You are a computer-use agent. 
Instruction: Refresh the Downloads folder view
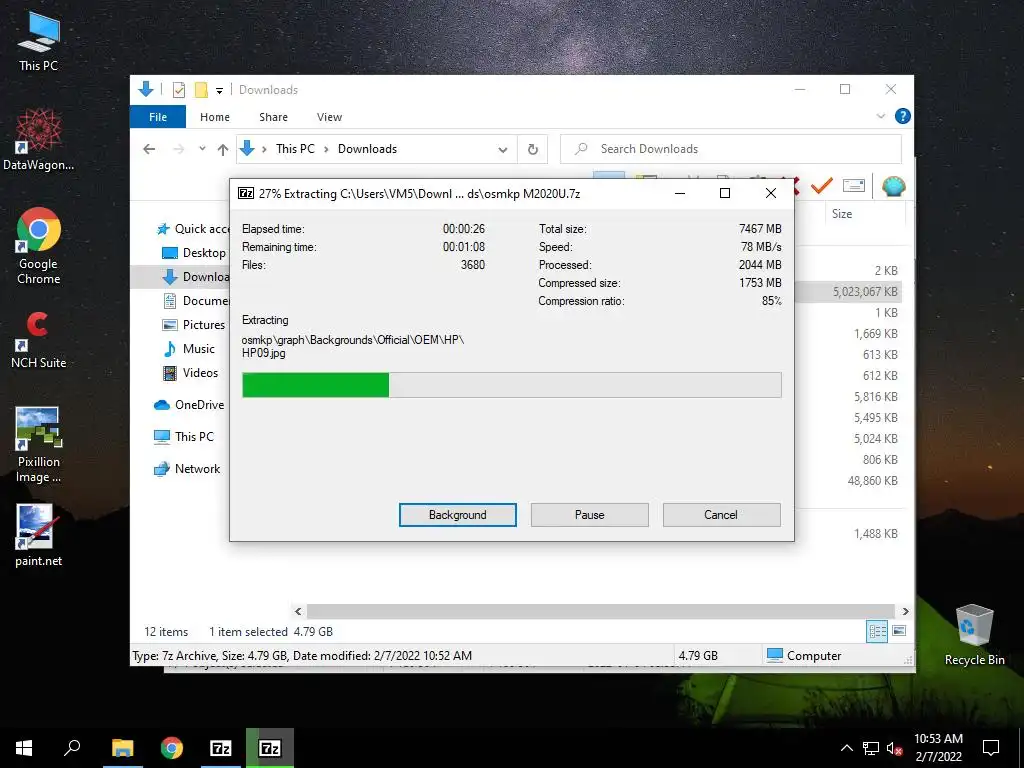pyautogui.click(x=533, y=150)
